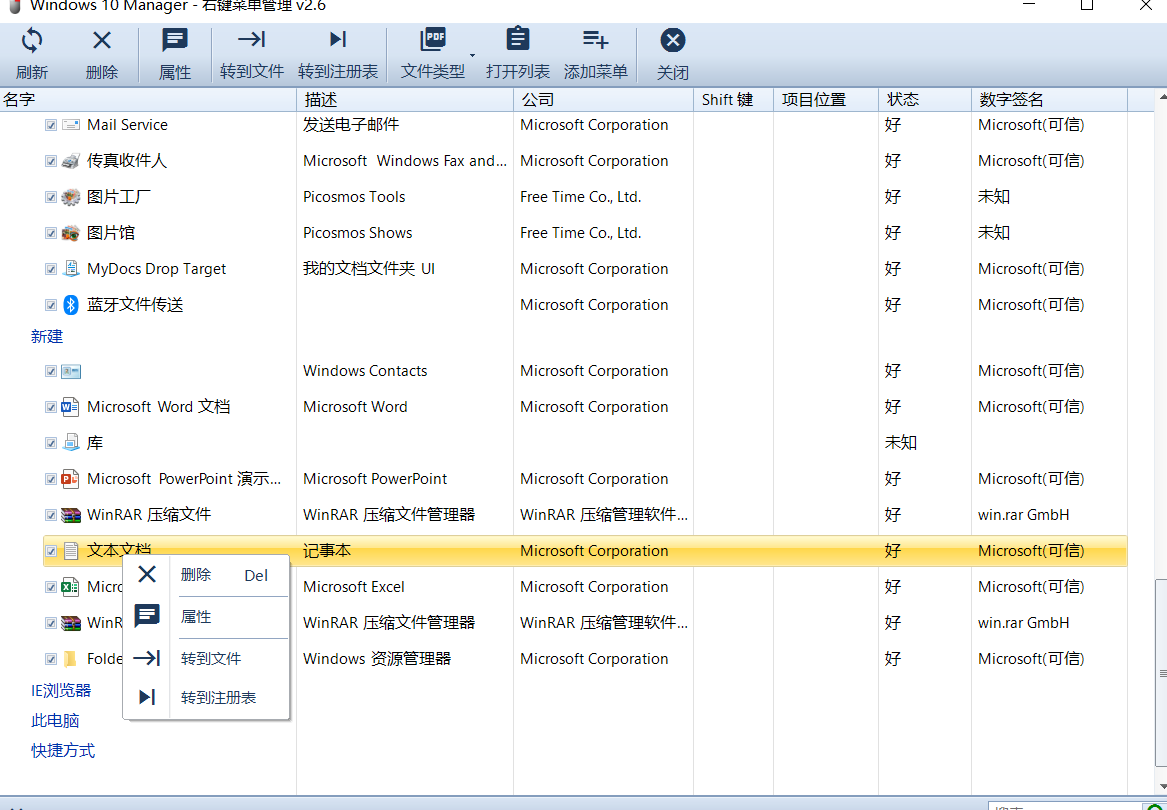Toggle the 蓝牙文件传送 checkbox
Image resolution: width=1167 pixels, height=810 pixels.
tap(51, 305)
